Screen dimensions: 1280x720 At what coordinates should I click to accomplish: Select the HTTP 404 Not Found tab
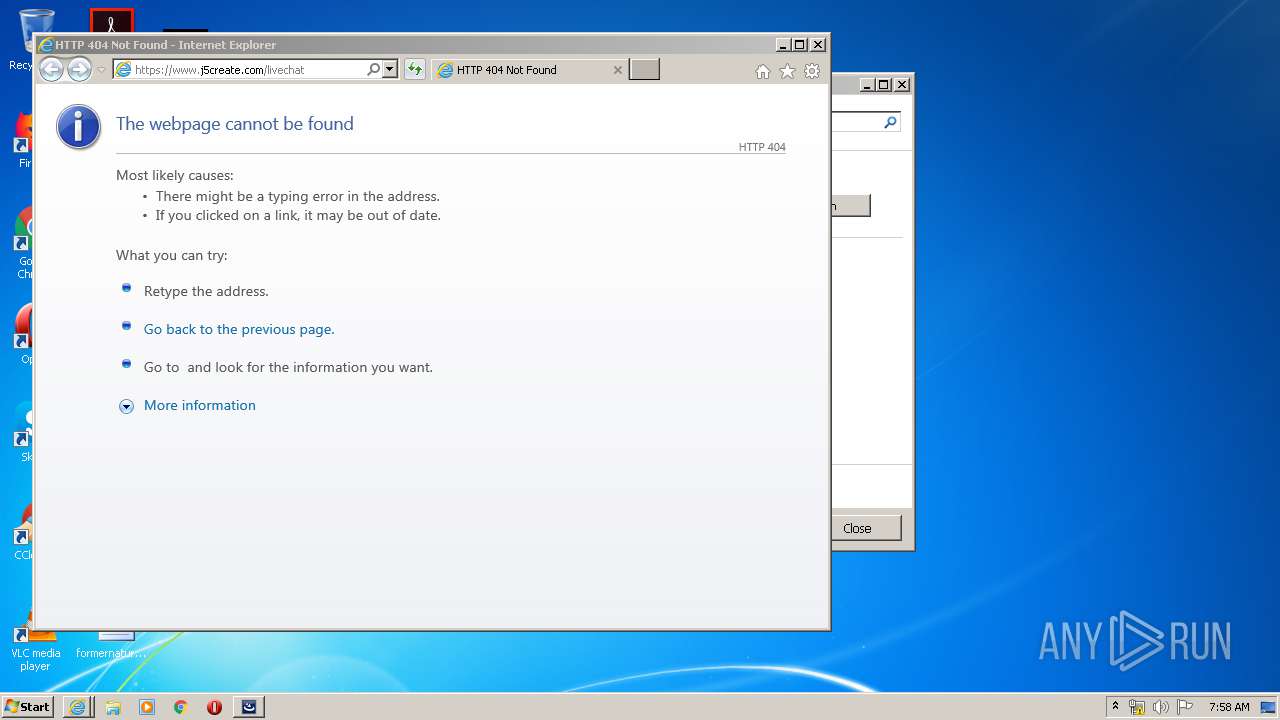pyautogui.click(x=530, y=69)
